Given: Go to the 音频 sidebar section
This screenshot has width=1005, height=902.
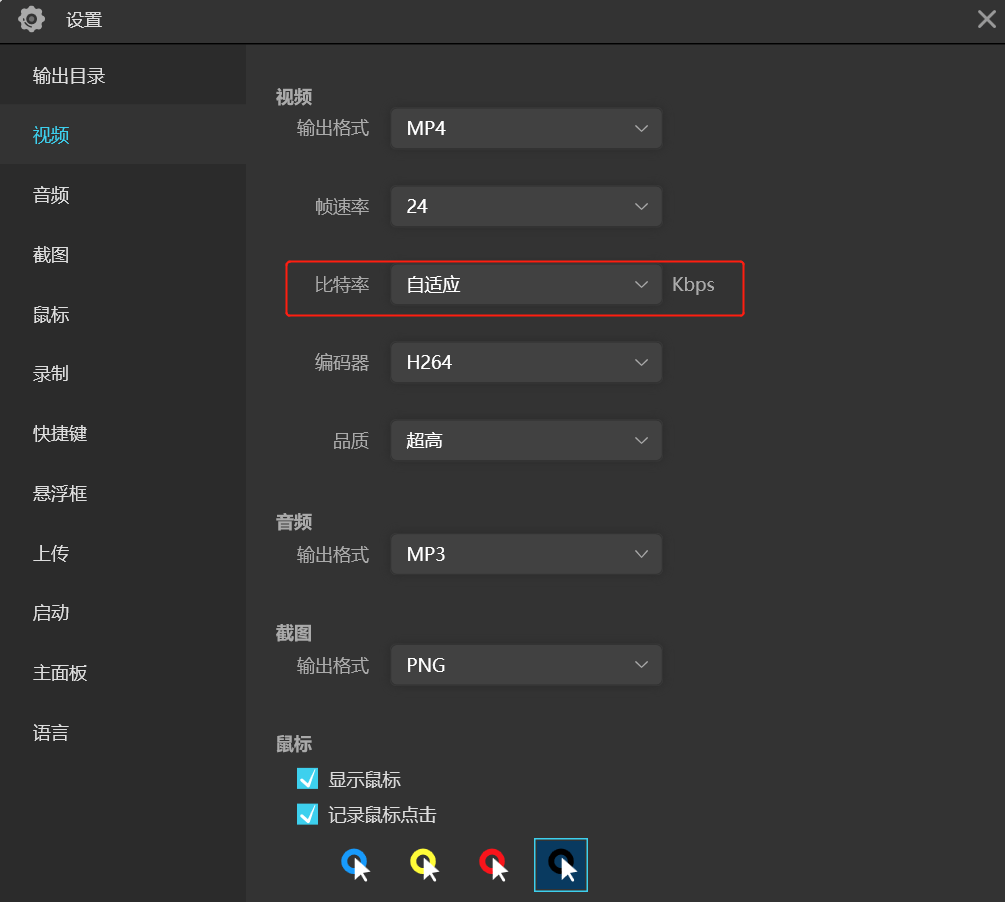Looking at the screenshot, I should click(x=51, y=195).
